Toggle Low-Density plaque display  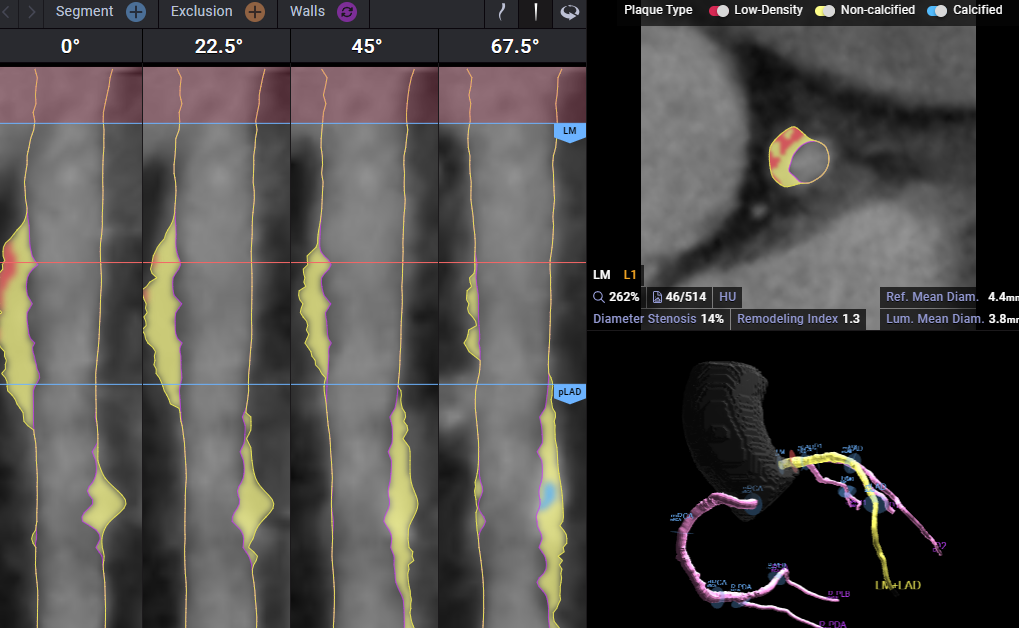point(718,10)
